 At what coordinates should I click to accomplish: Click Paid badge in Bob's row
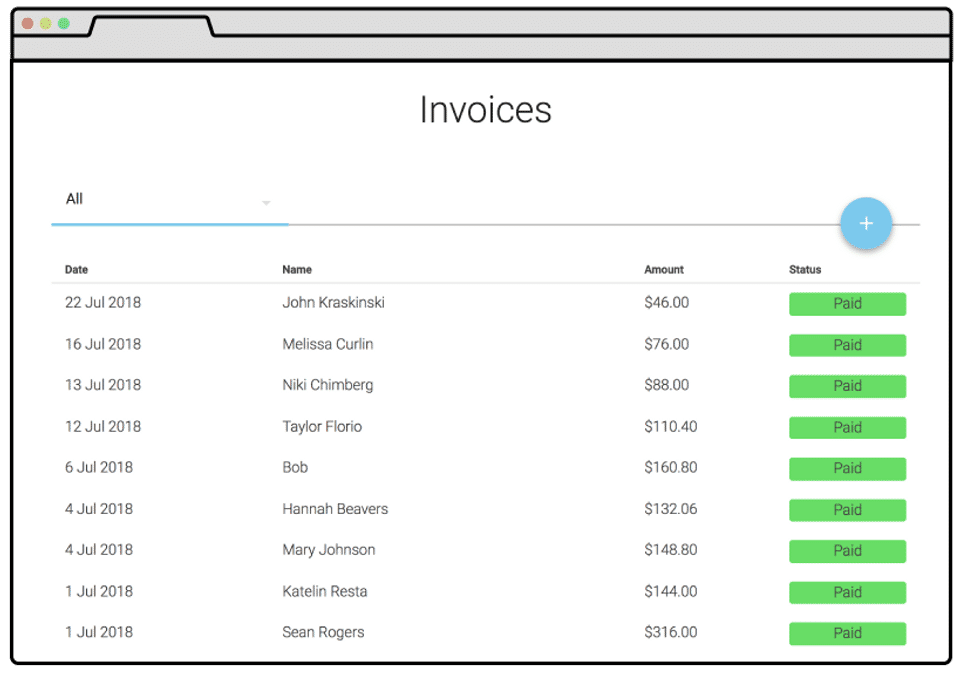coord(847,468)
